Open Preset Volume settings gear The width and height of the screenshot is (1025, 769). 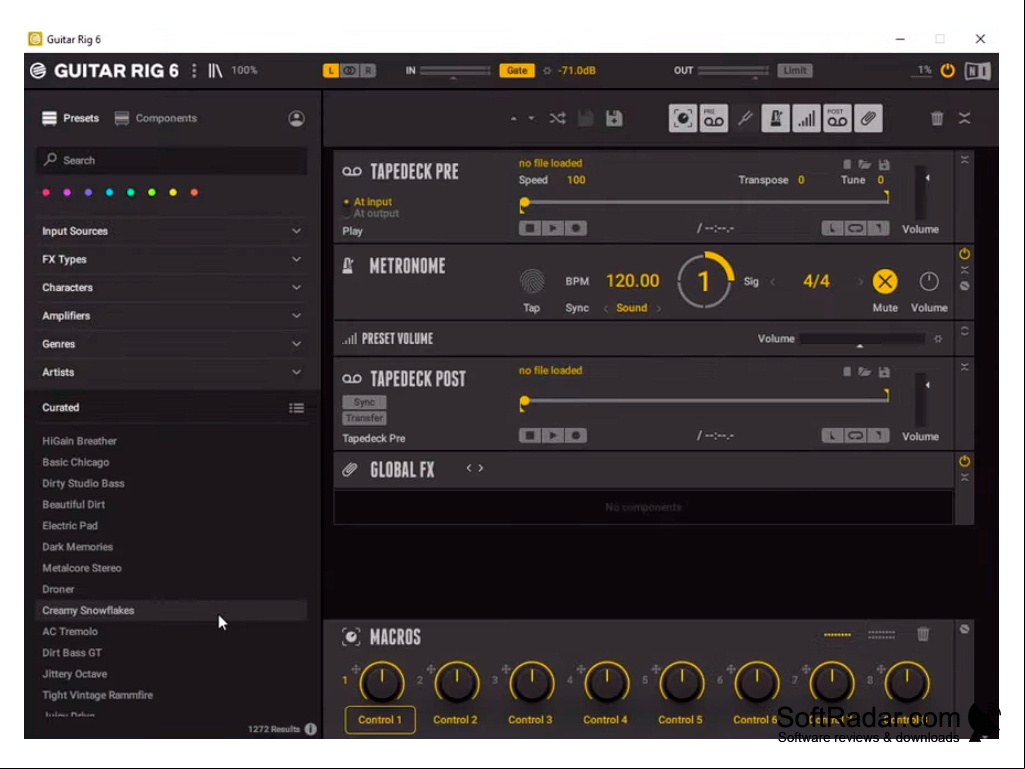(938, 339)
